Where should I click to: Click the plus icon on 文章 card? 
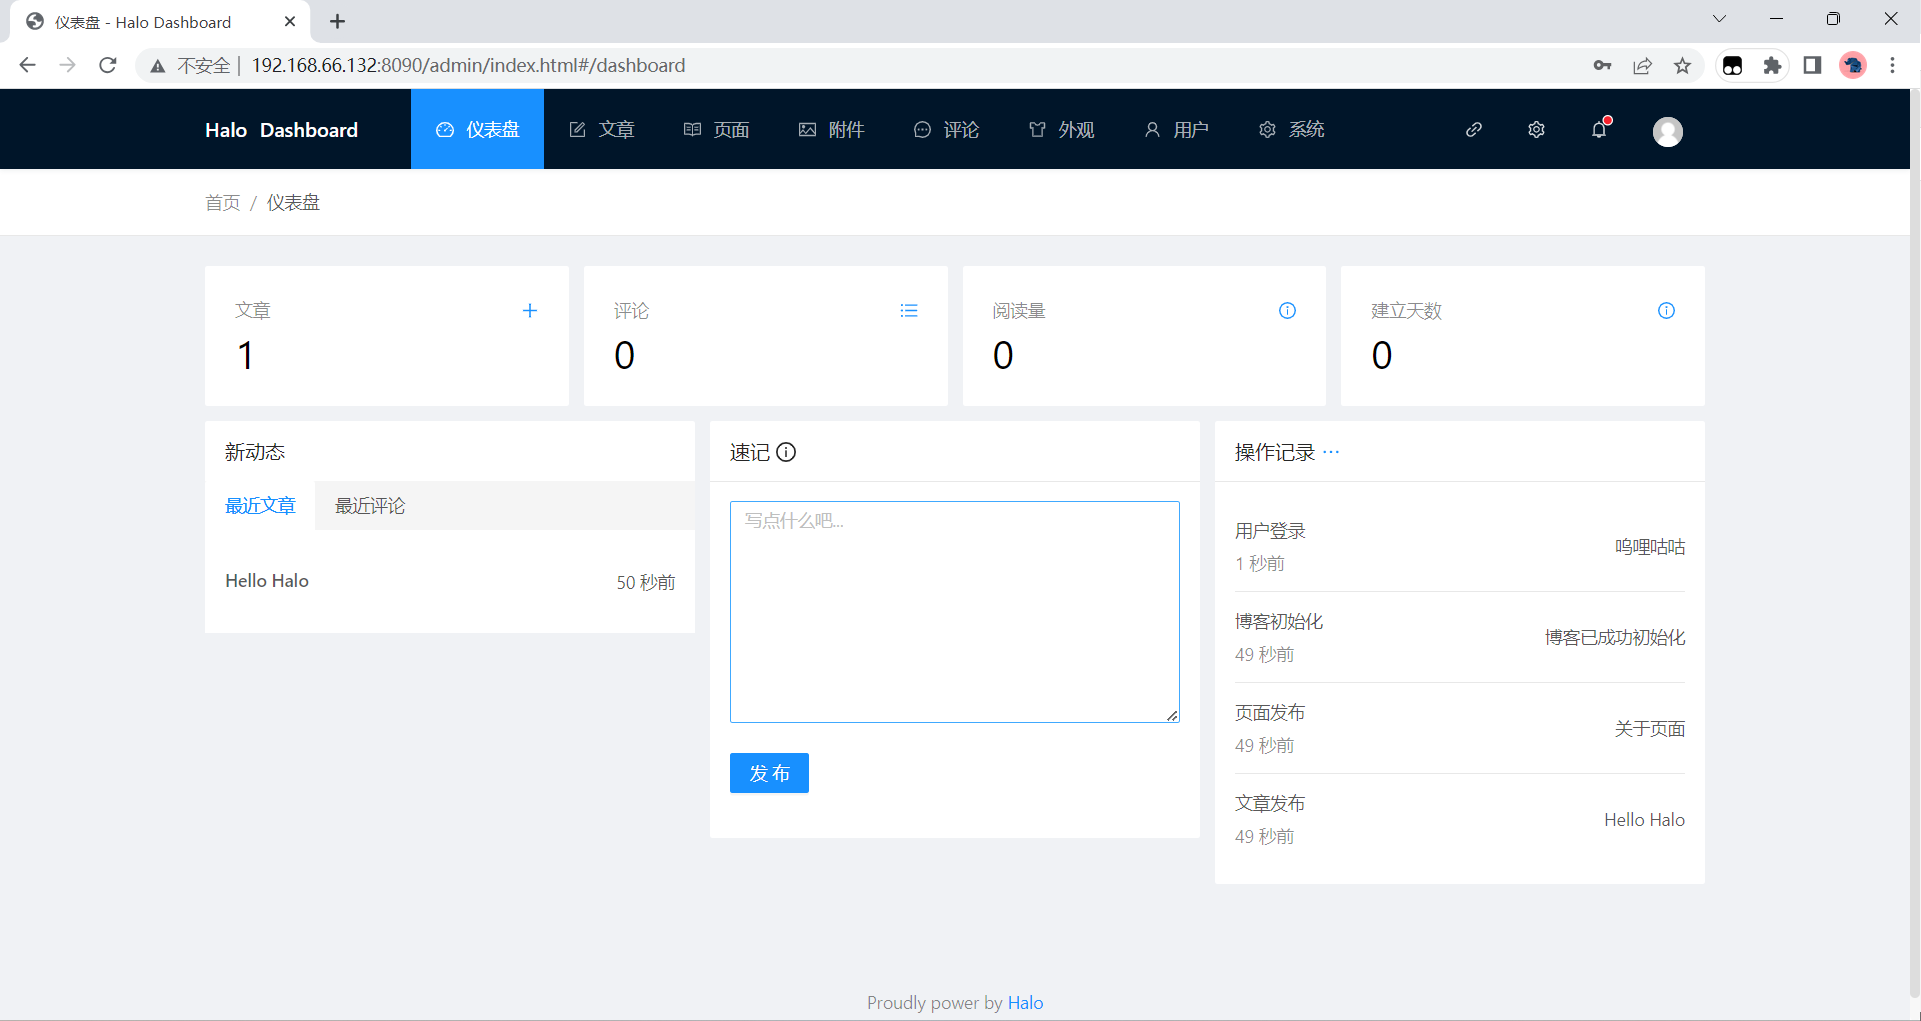(530, 311)
